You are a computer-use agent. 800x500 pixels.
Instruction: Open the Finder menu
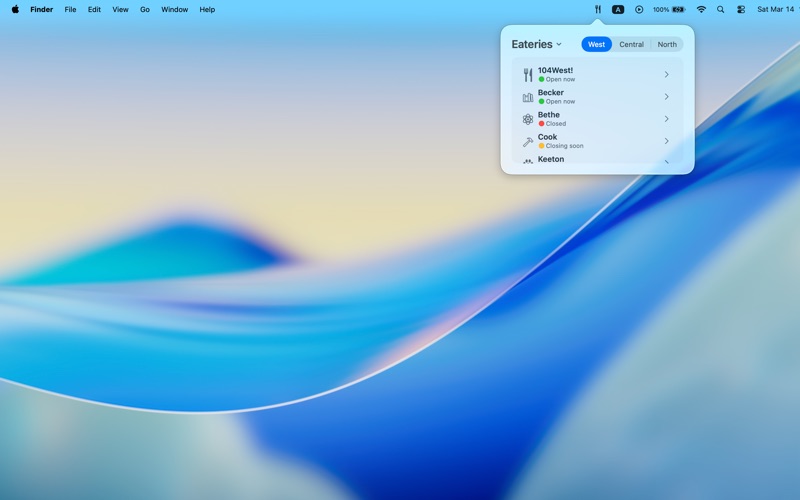(41, 9)
